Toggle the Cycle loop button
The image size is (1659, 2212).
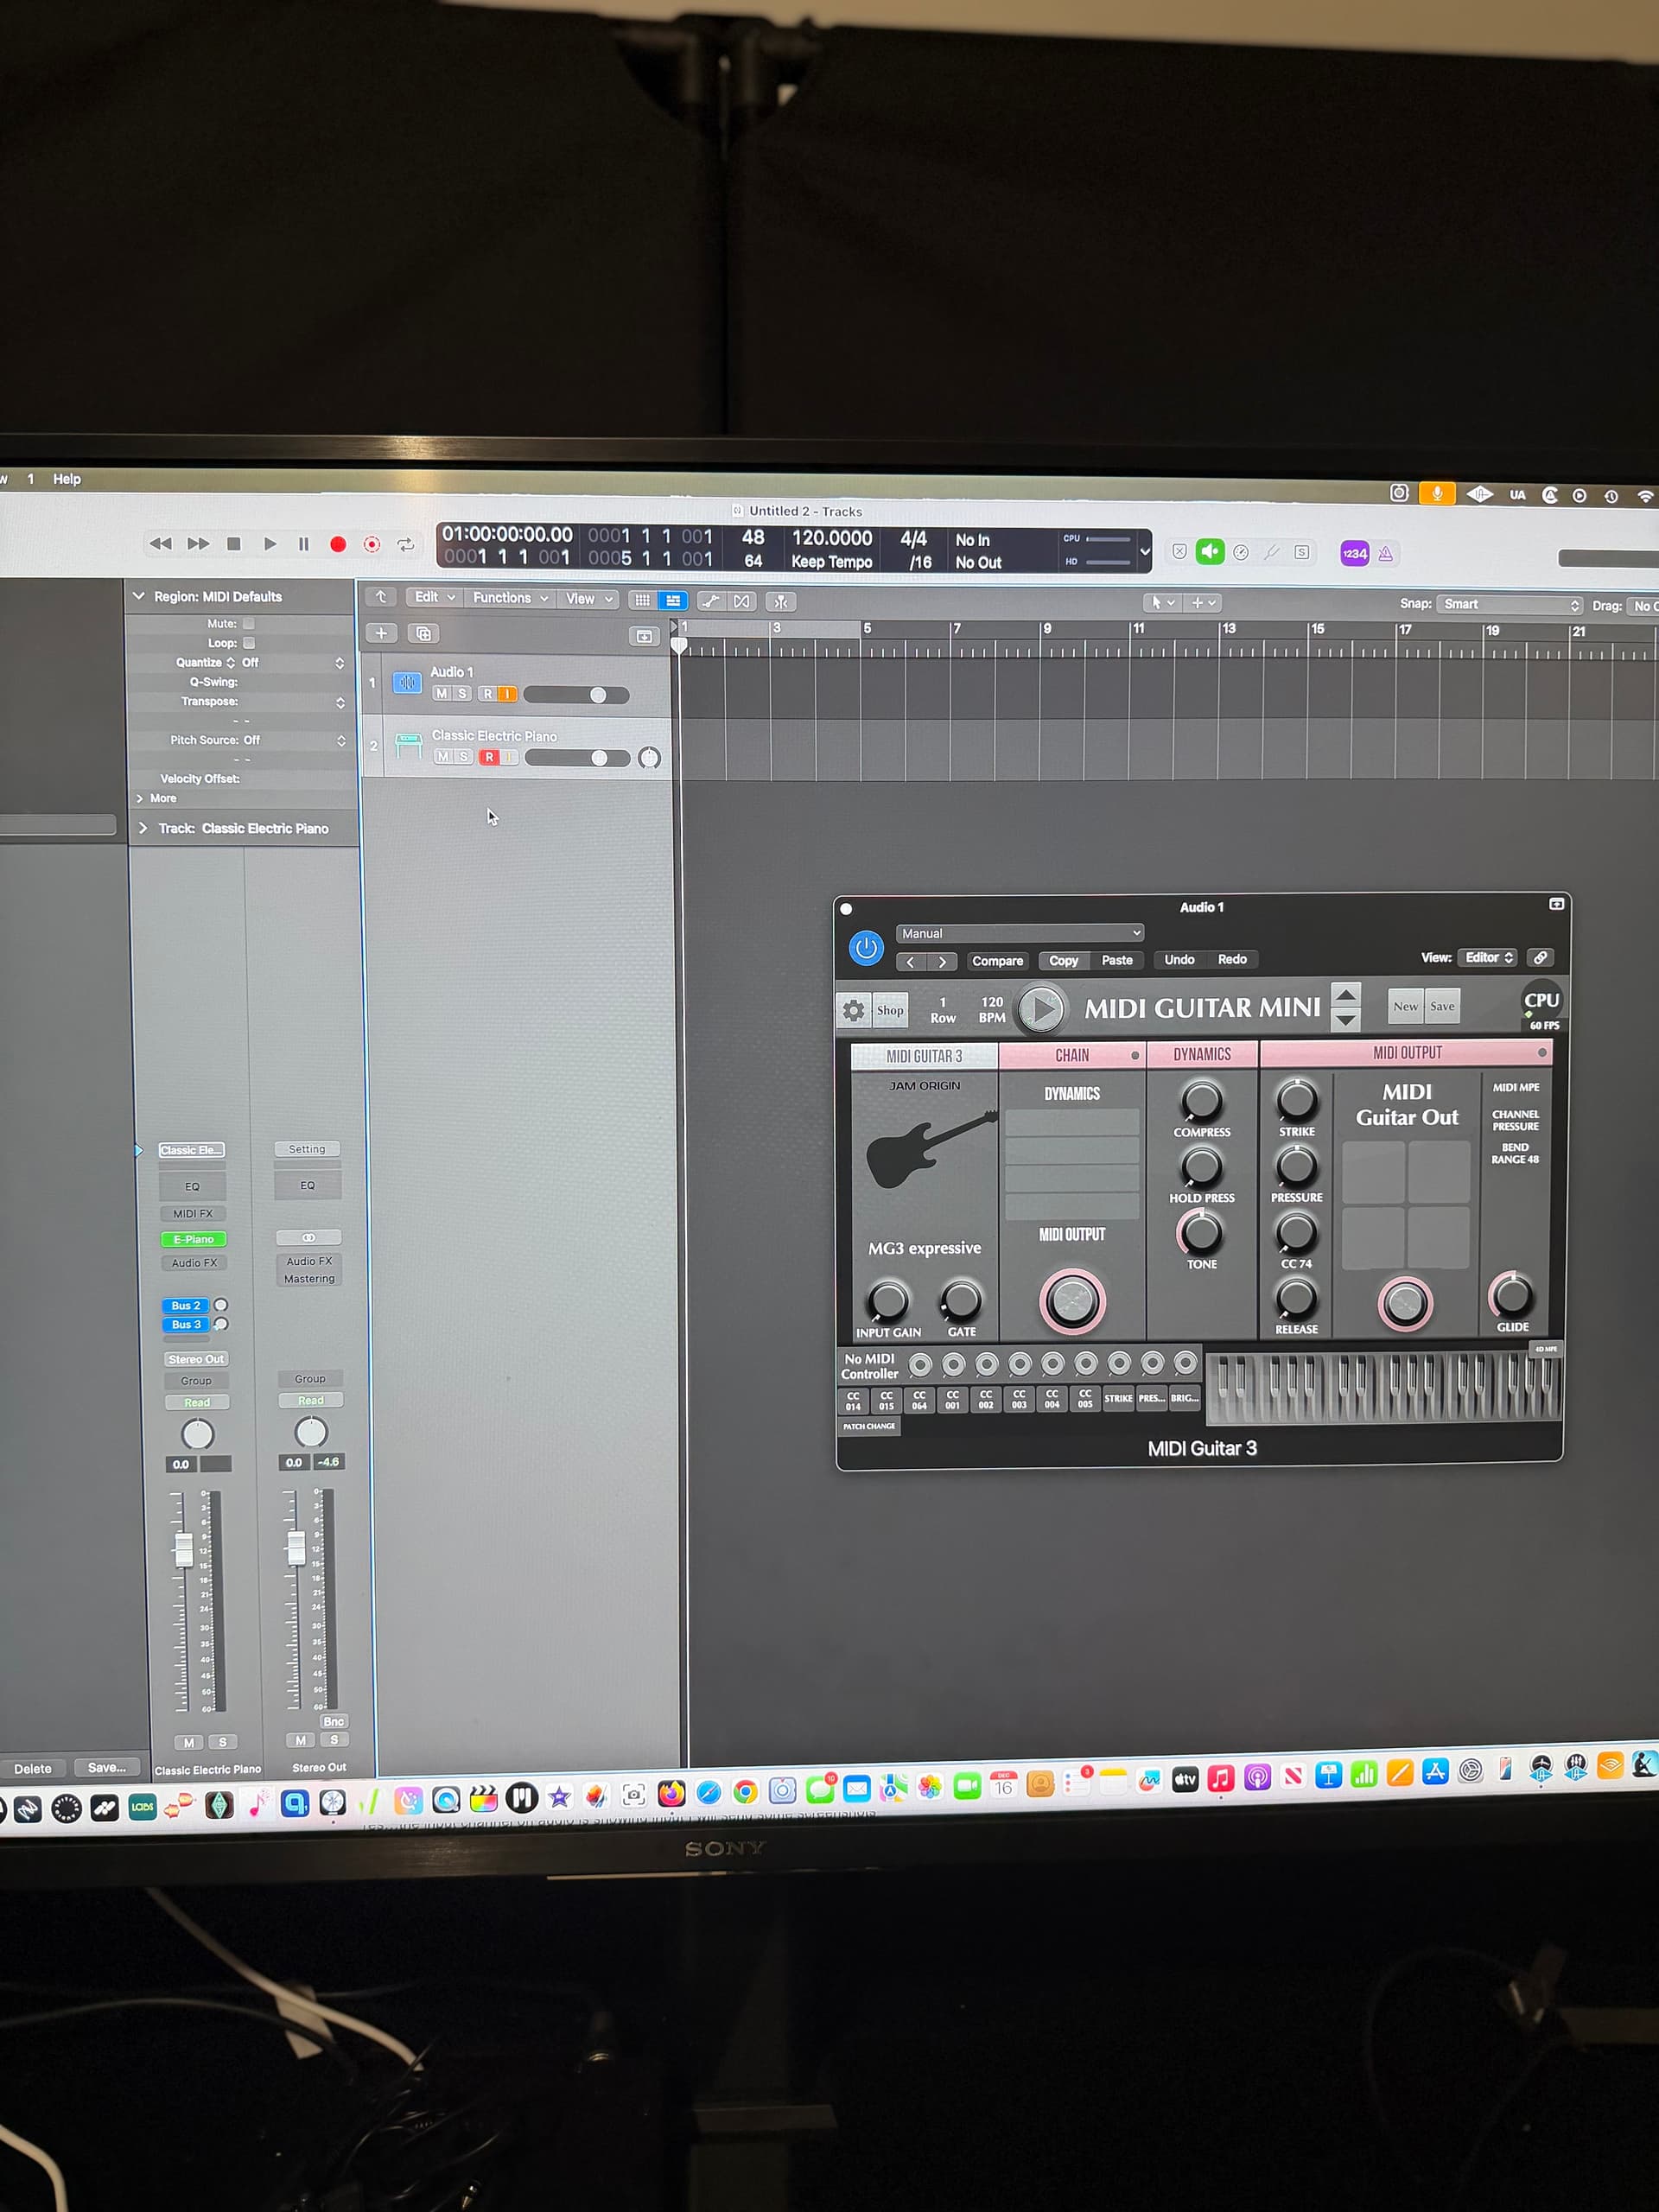[x=405, y=545]
